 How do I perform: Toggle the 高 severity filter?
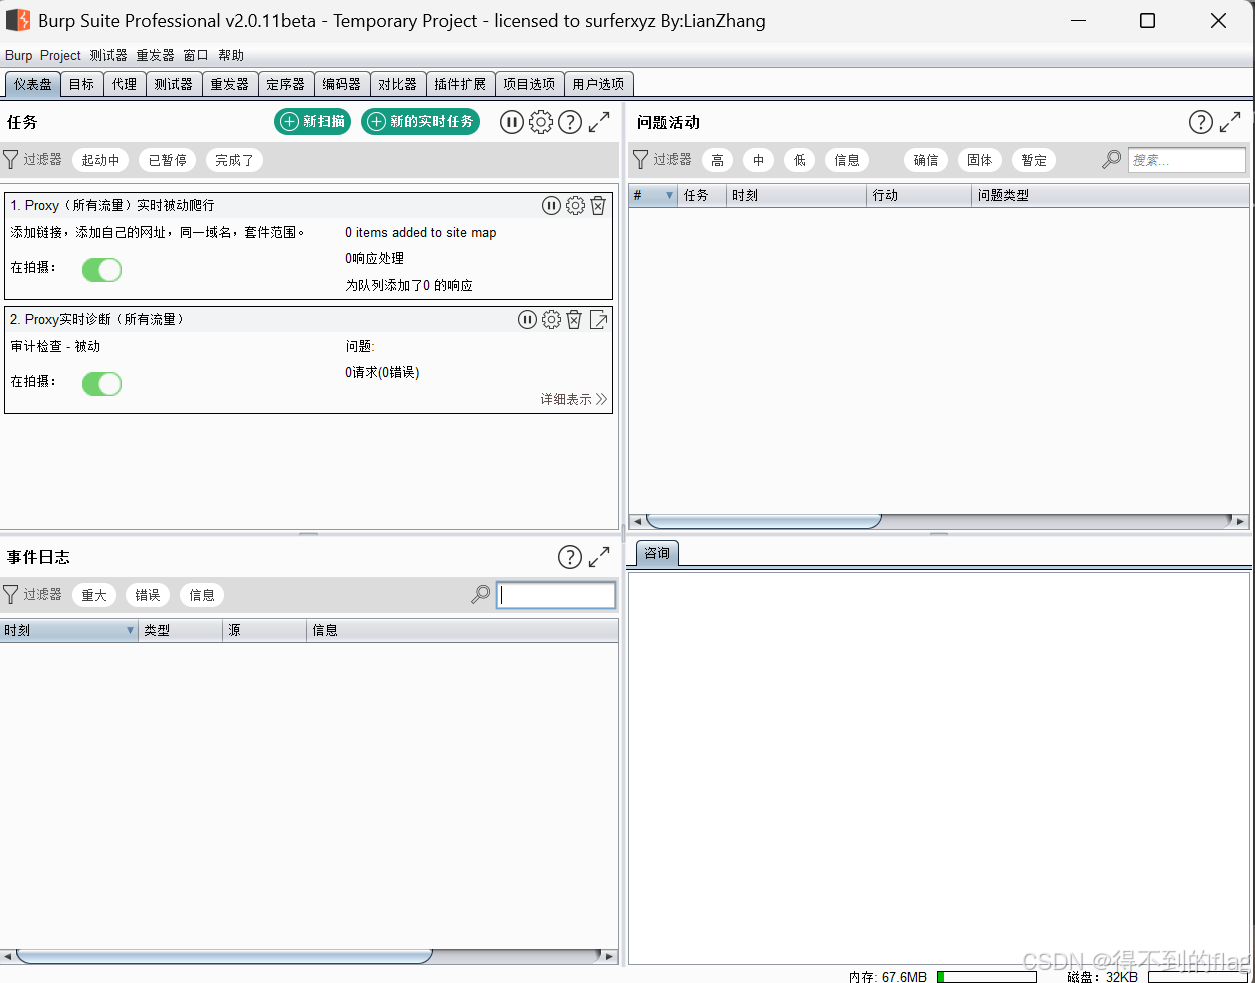click(717, 160)
